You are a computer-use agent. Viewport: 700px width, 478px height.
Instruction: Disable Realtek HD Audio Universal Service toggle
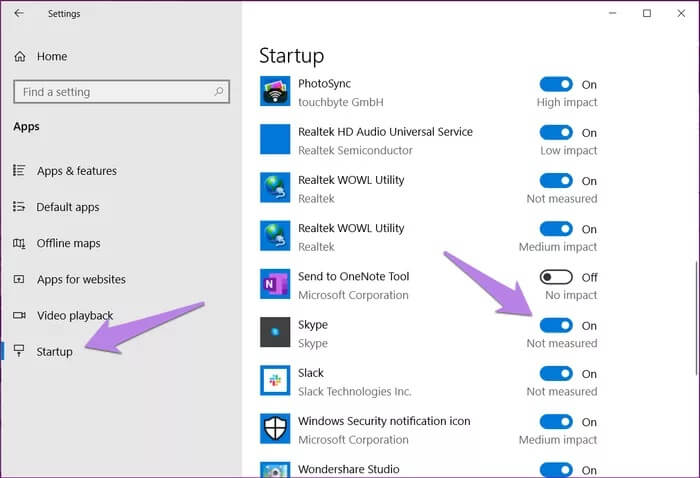[x=556, y=133]
